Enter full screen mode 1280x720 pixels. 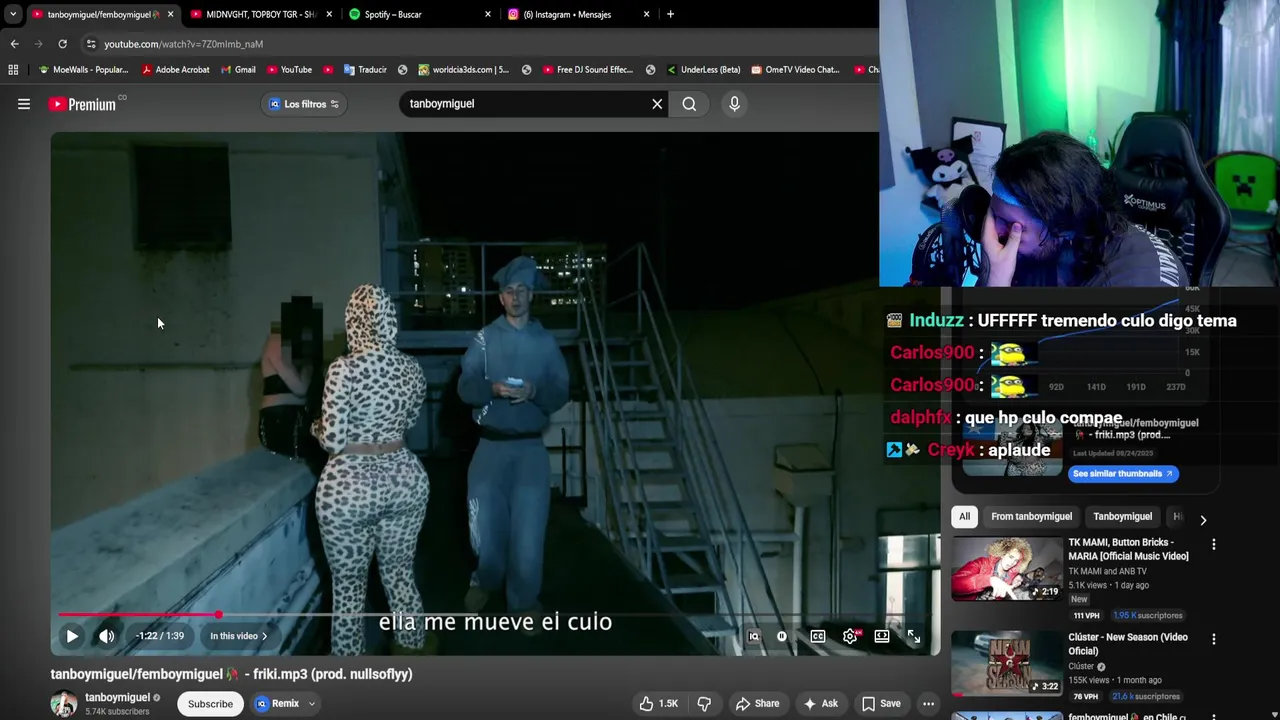click(914, 636)
